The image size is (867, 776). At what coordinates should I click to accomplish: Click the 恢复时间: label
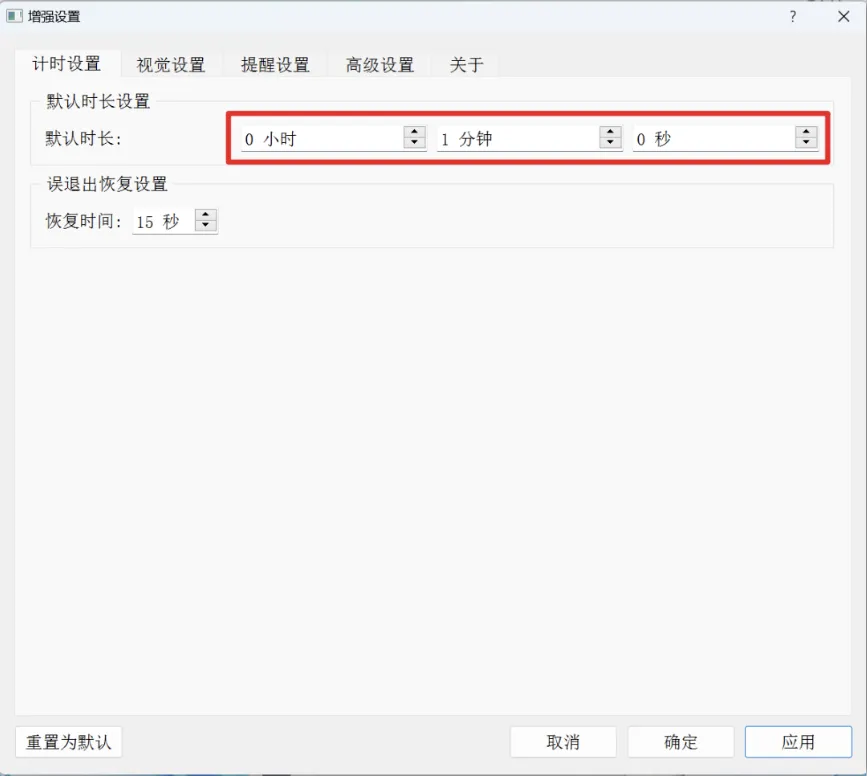click(x=83, y=221)
